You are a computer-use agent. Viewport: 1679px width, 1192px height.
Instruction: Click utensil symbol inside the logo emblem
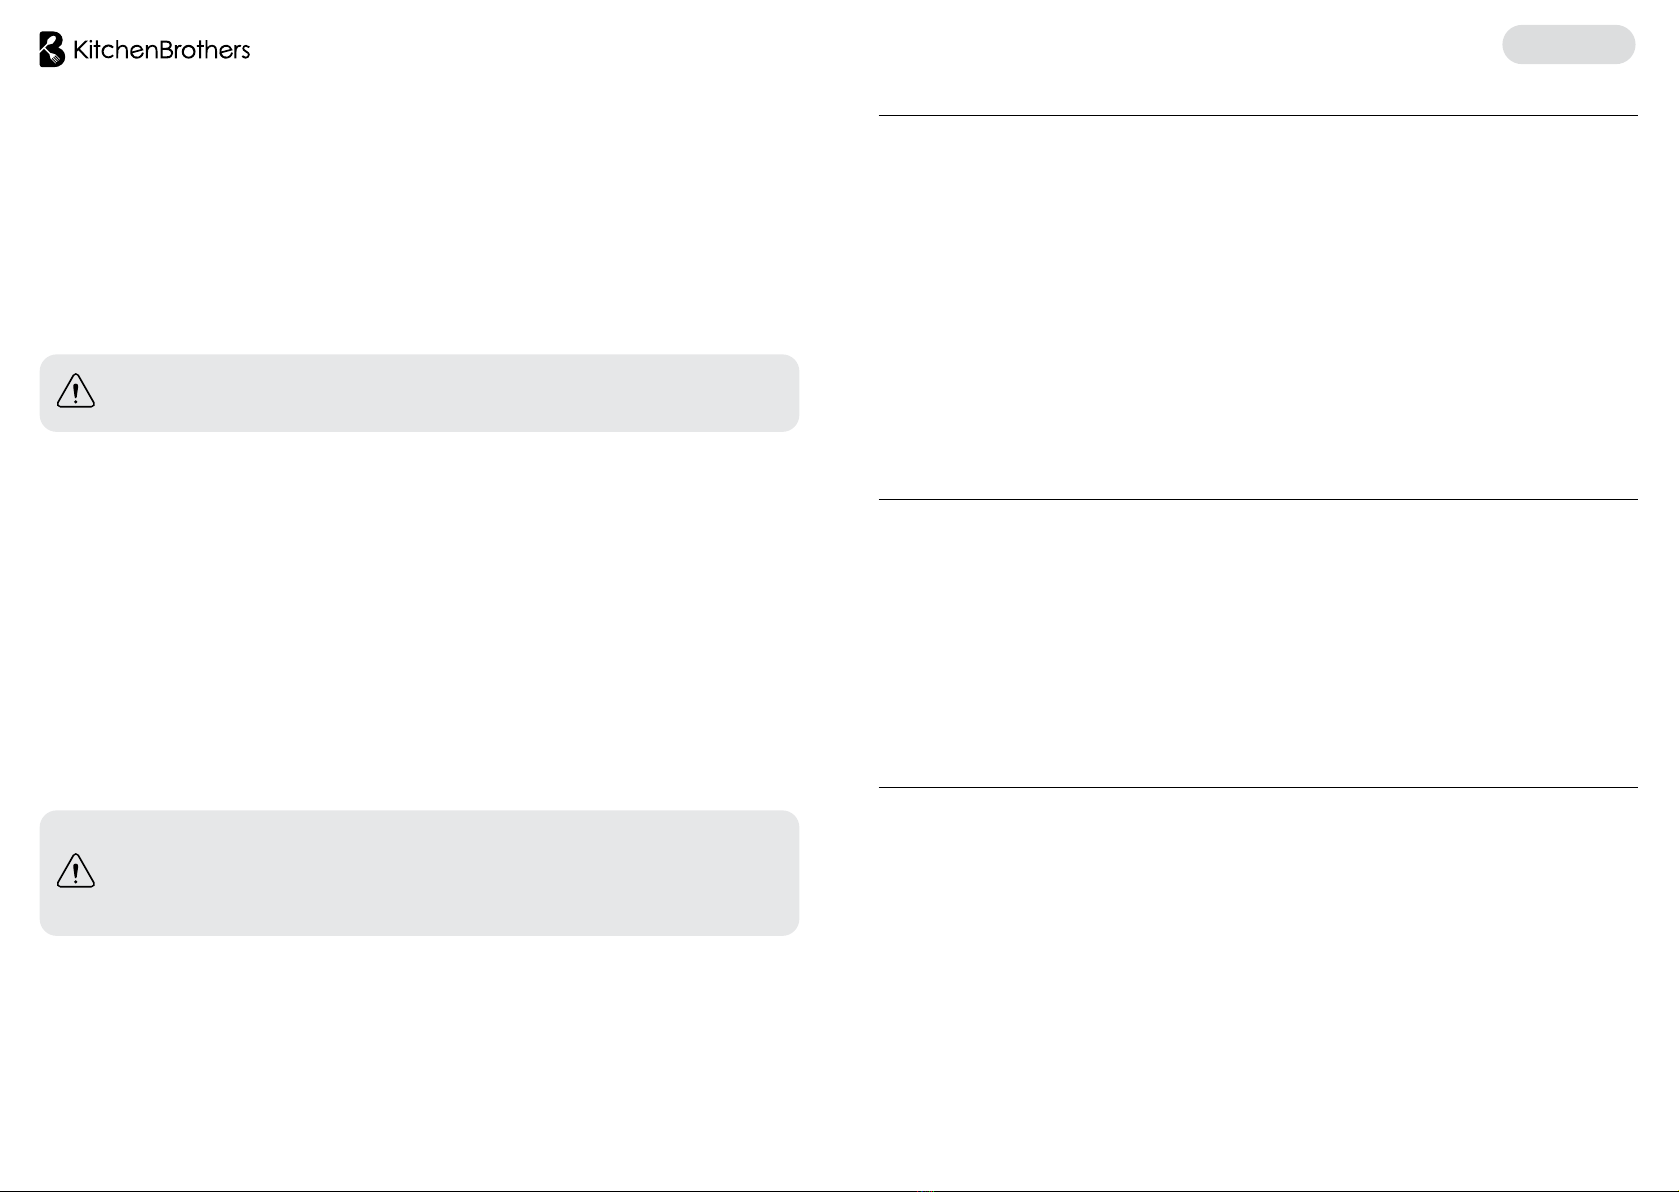coord(54,58)
